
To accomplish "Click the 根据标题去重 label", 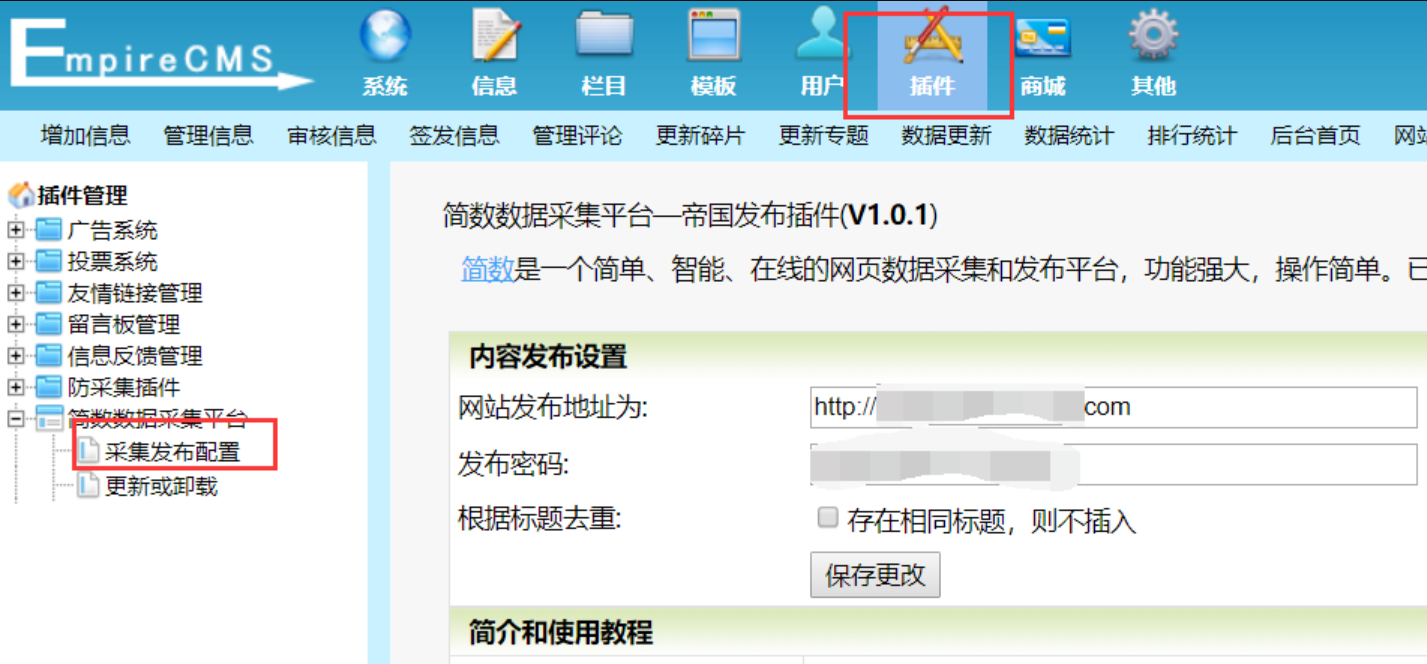I will (x=540, y=520).
